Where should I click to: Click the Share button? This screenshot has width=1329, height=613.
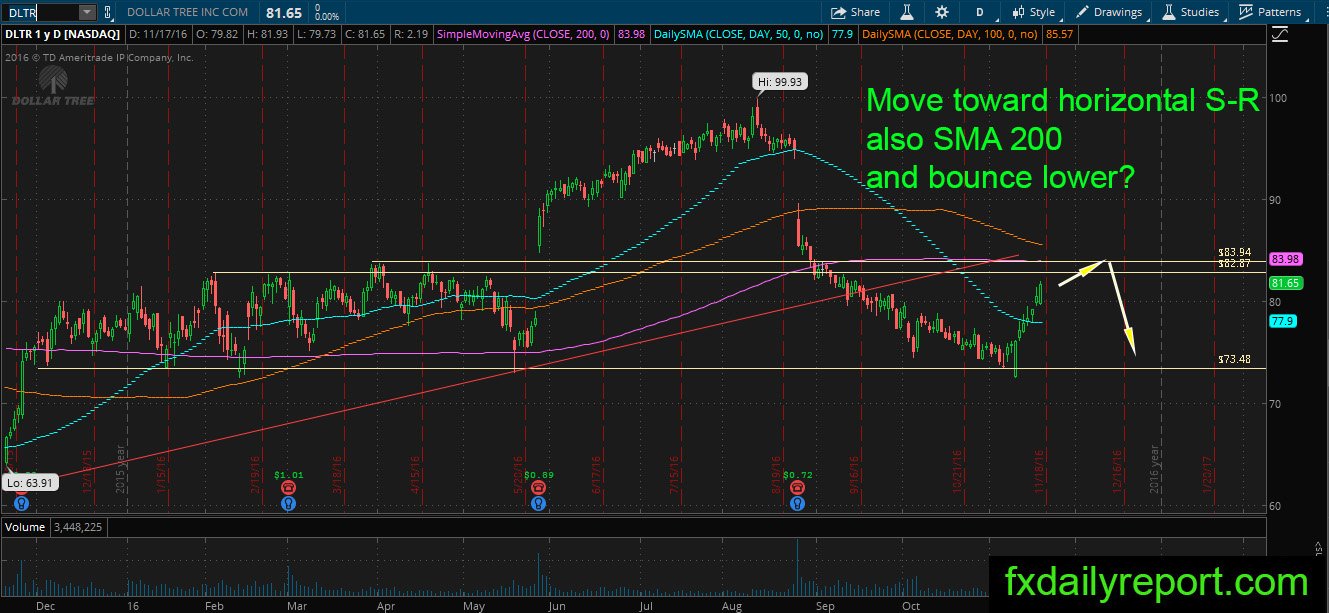(x=856, y=12)
